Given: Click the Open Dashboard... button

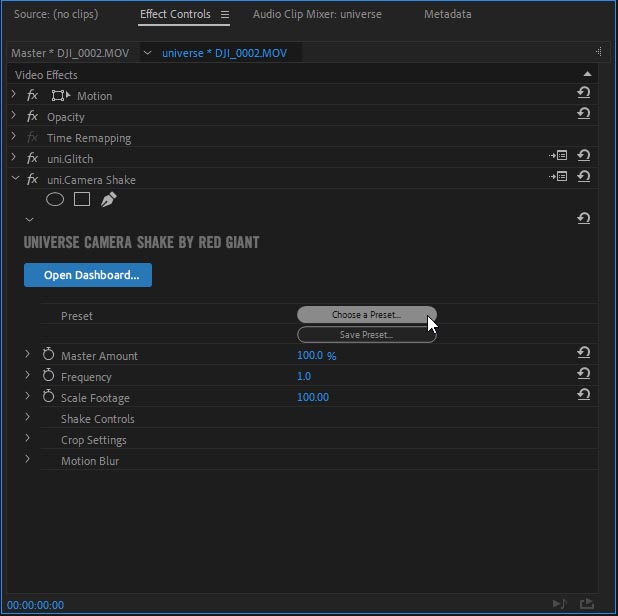Looking at the screenshot, I should coord(87,275).
